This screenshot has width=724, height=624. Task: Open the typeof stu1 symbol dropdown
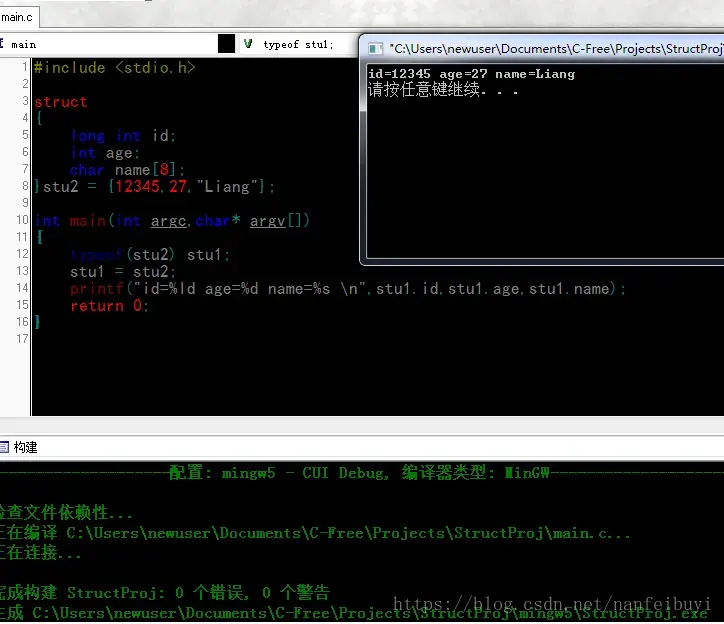coord(297,44)
